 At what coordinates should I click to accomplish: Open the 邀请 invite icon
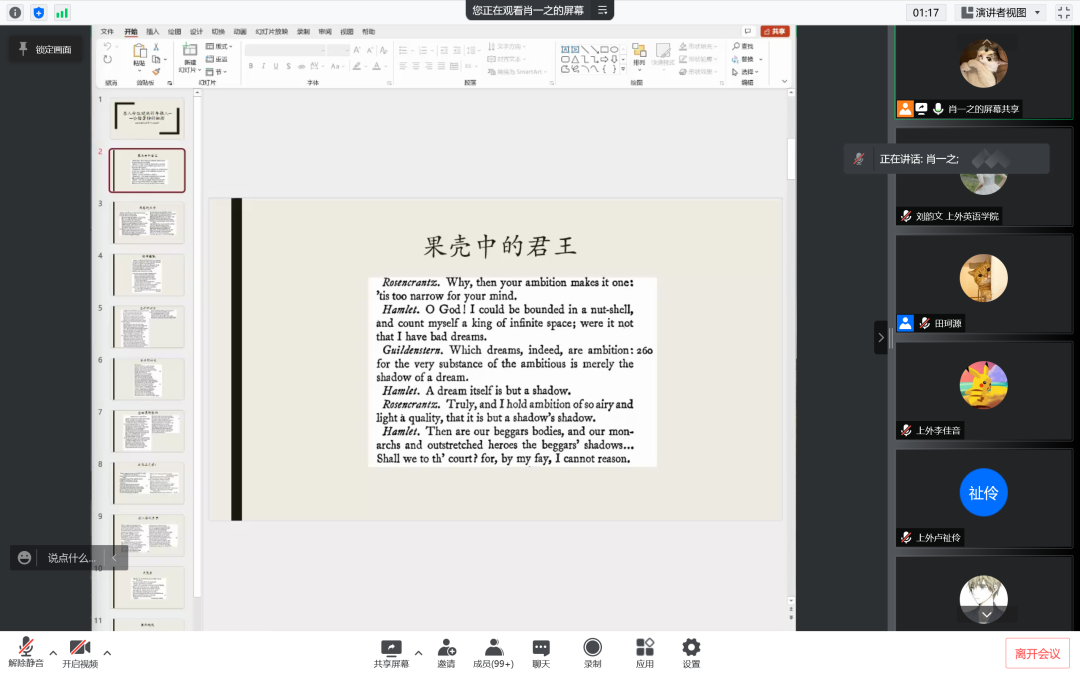[x=446, y=653]
